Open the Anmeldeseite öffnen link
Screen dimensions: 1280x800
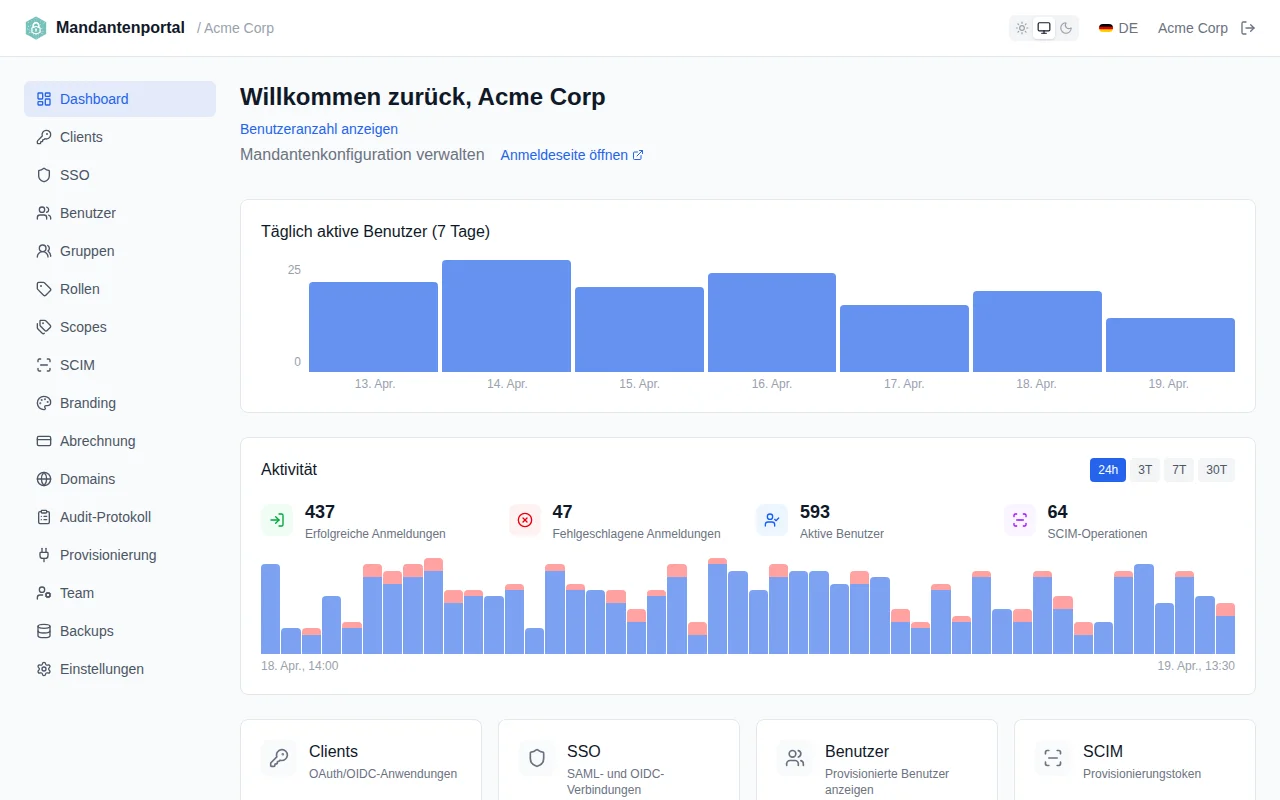(x=572, y=155)
